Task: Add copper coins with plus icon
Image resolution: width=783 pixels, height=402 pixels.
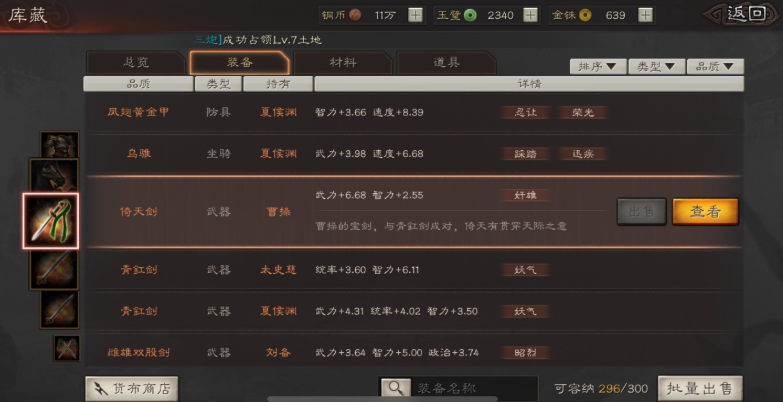Action: pyautogui.click(x=415, y=15)
